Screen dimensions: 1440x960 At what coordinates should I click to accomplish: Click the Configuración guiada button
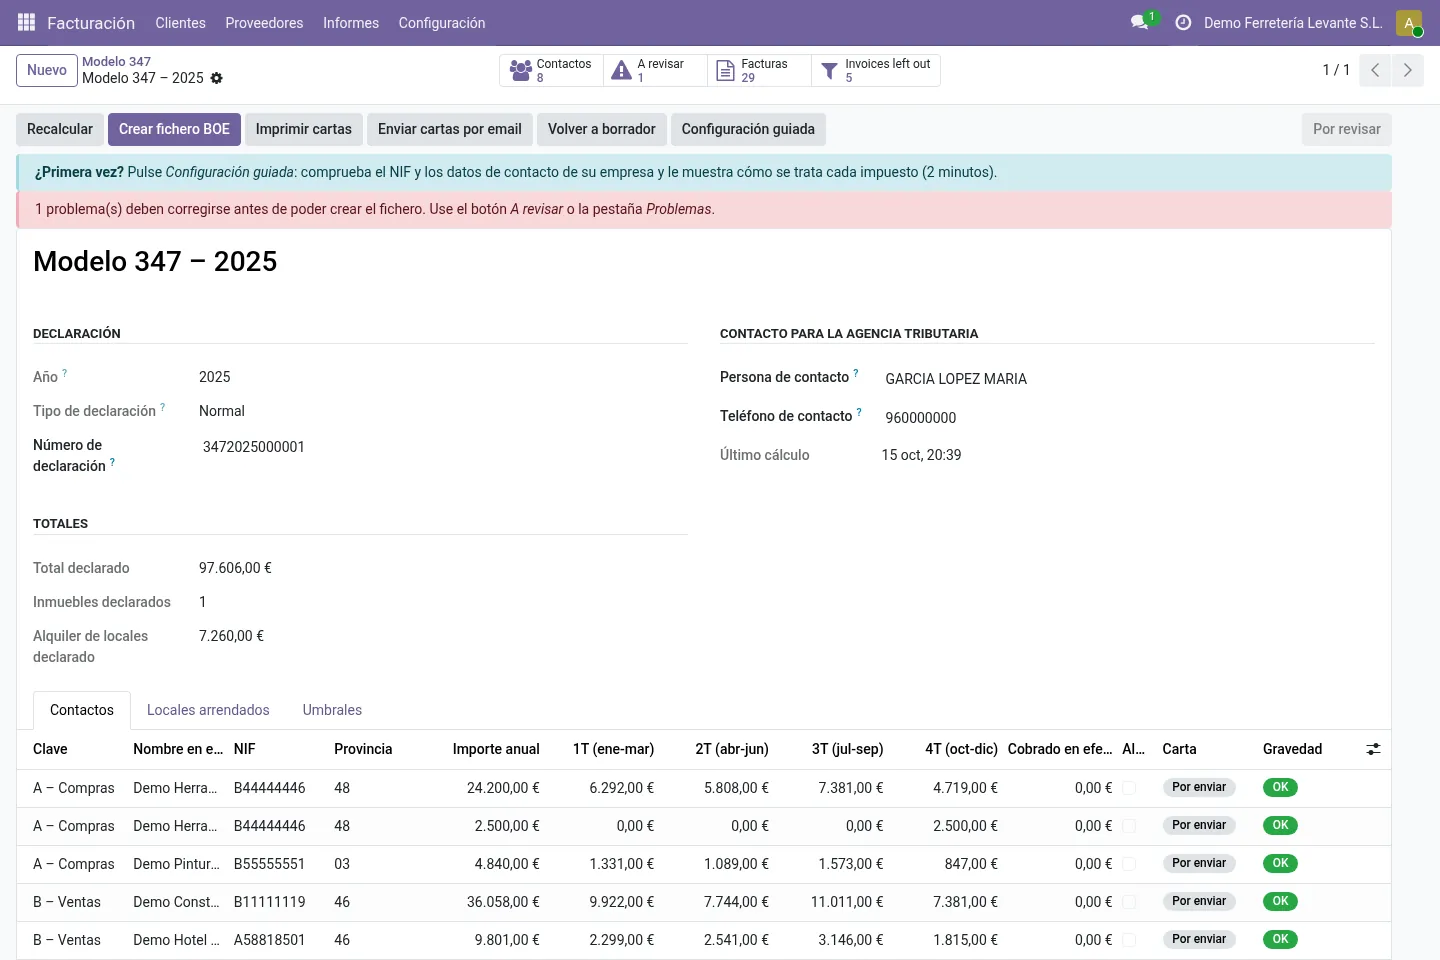click(x=748, y=129)
